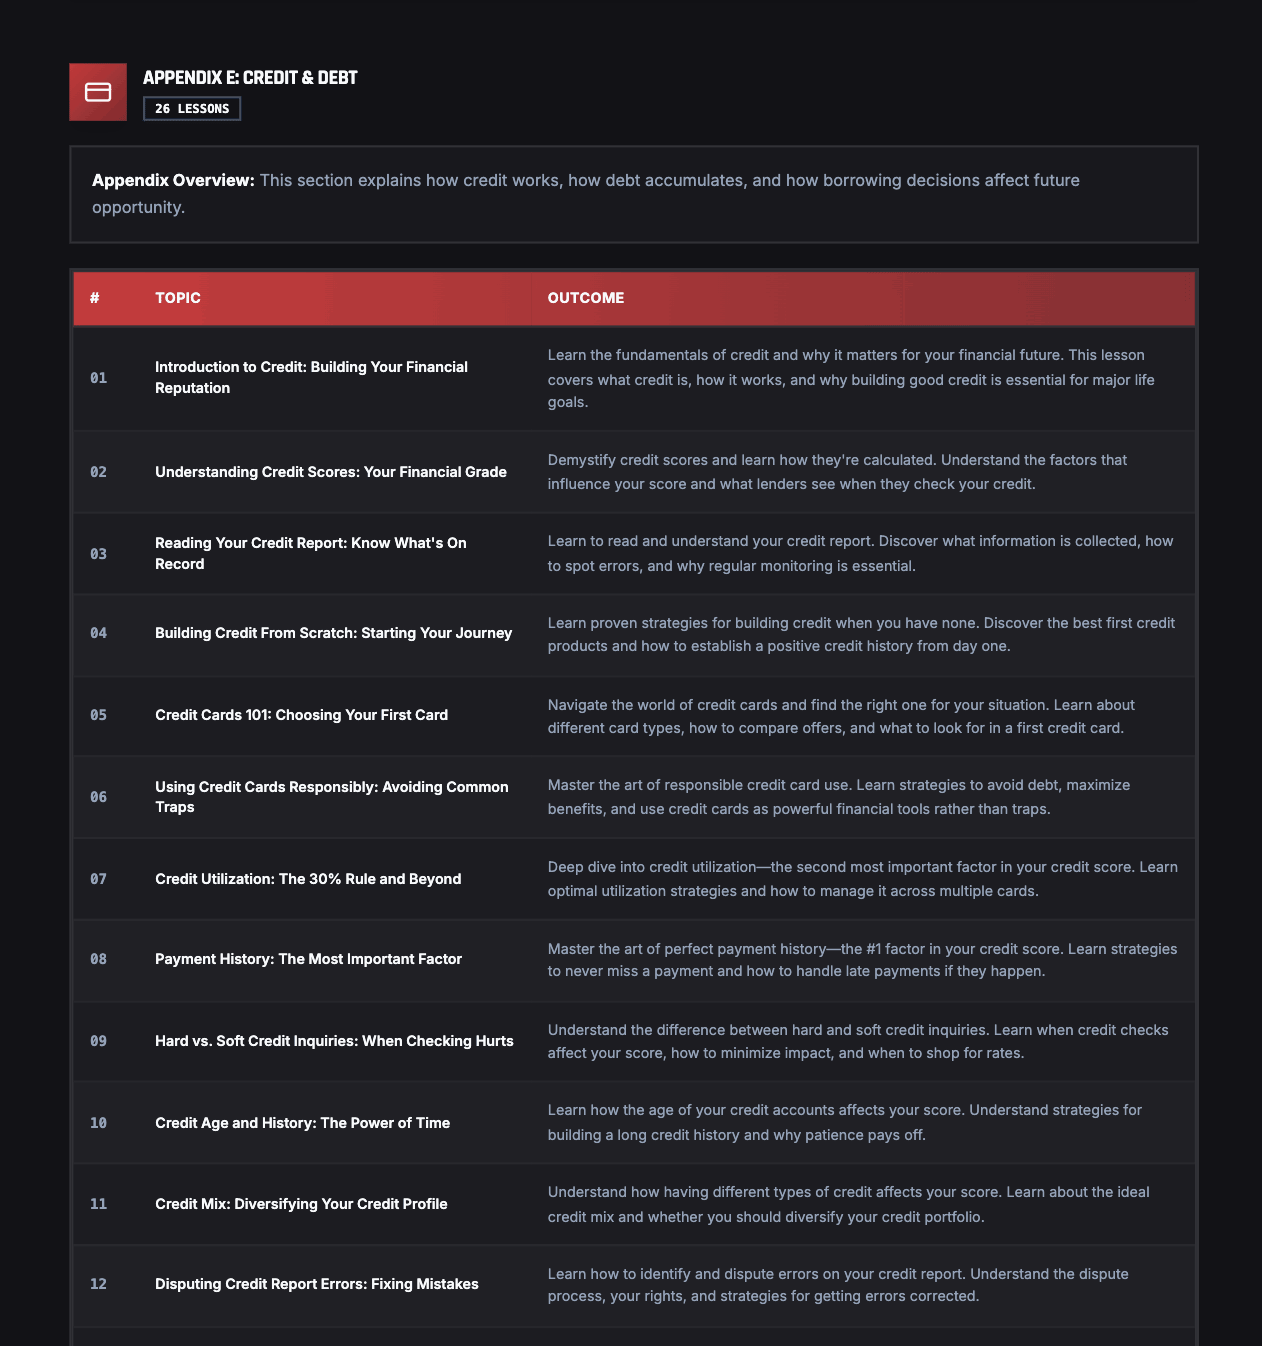Click the Outcome column header
The height and width of the screenshot is (1346, 1262).
(586, 298)
